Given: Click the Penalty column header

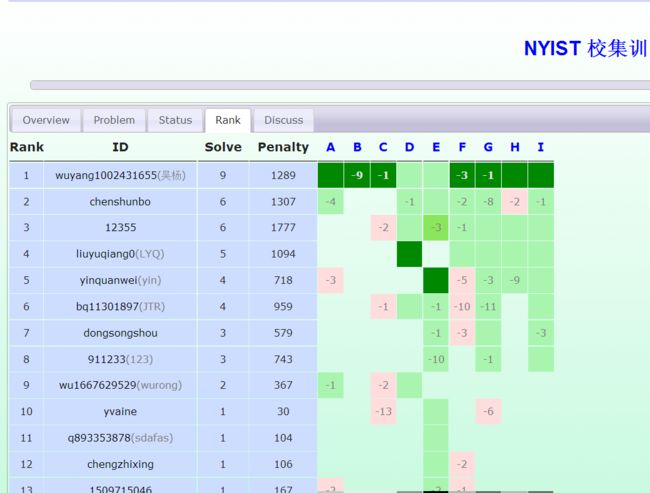Looking at the screenshot, I should pos(283,148).
